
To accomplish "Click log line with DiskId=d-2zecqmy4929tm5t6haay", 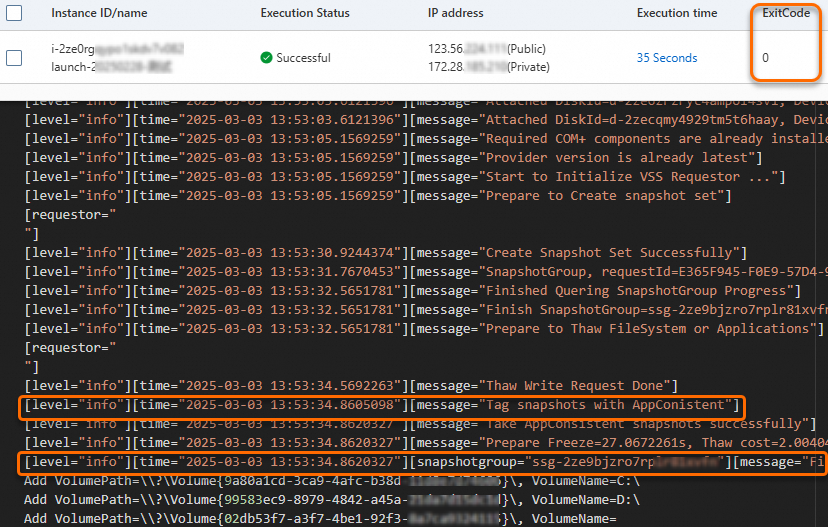I will click(426, 120).
